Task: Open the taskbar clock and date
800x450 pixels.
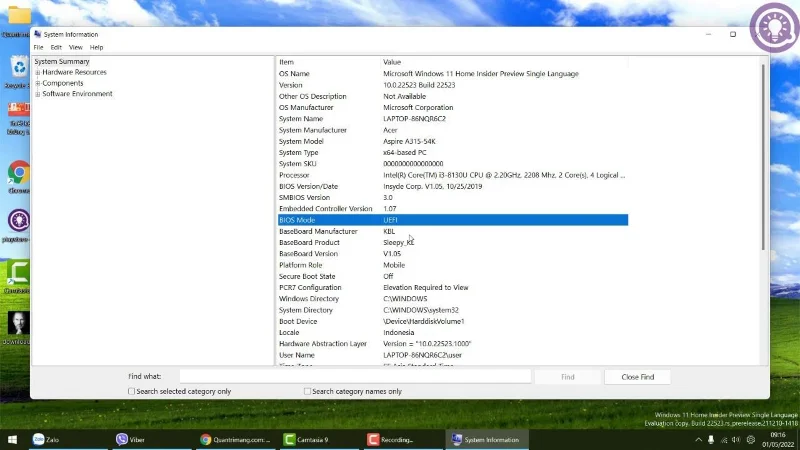Action: click(778, 440)
